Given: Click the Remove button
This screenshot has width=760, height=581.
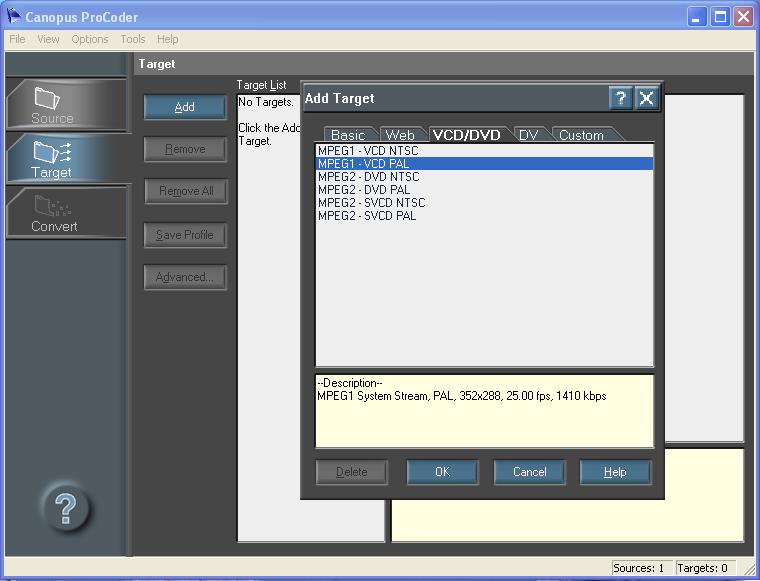Looking at the screenshot, I should (x=185, y=149).
